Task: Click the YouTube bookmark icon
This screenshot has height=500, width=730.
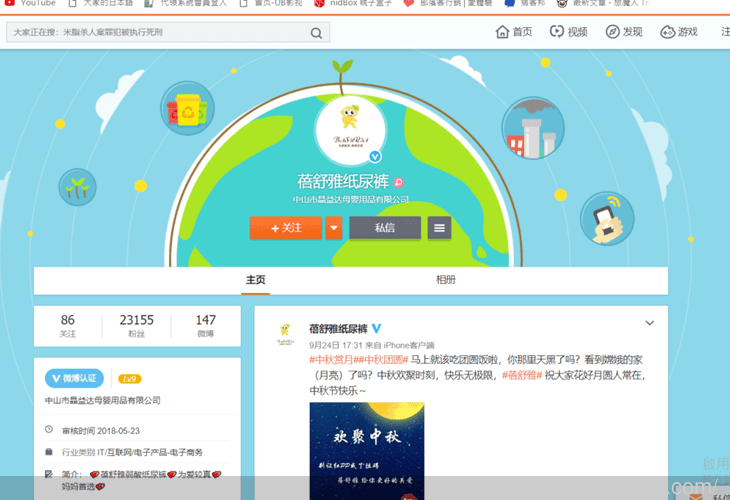Action: tap(10, 3)
